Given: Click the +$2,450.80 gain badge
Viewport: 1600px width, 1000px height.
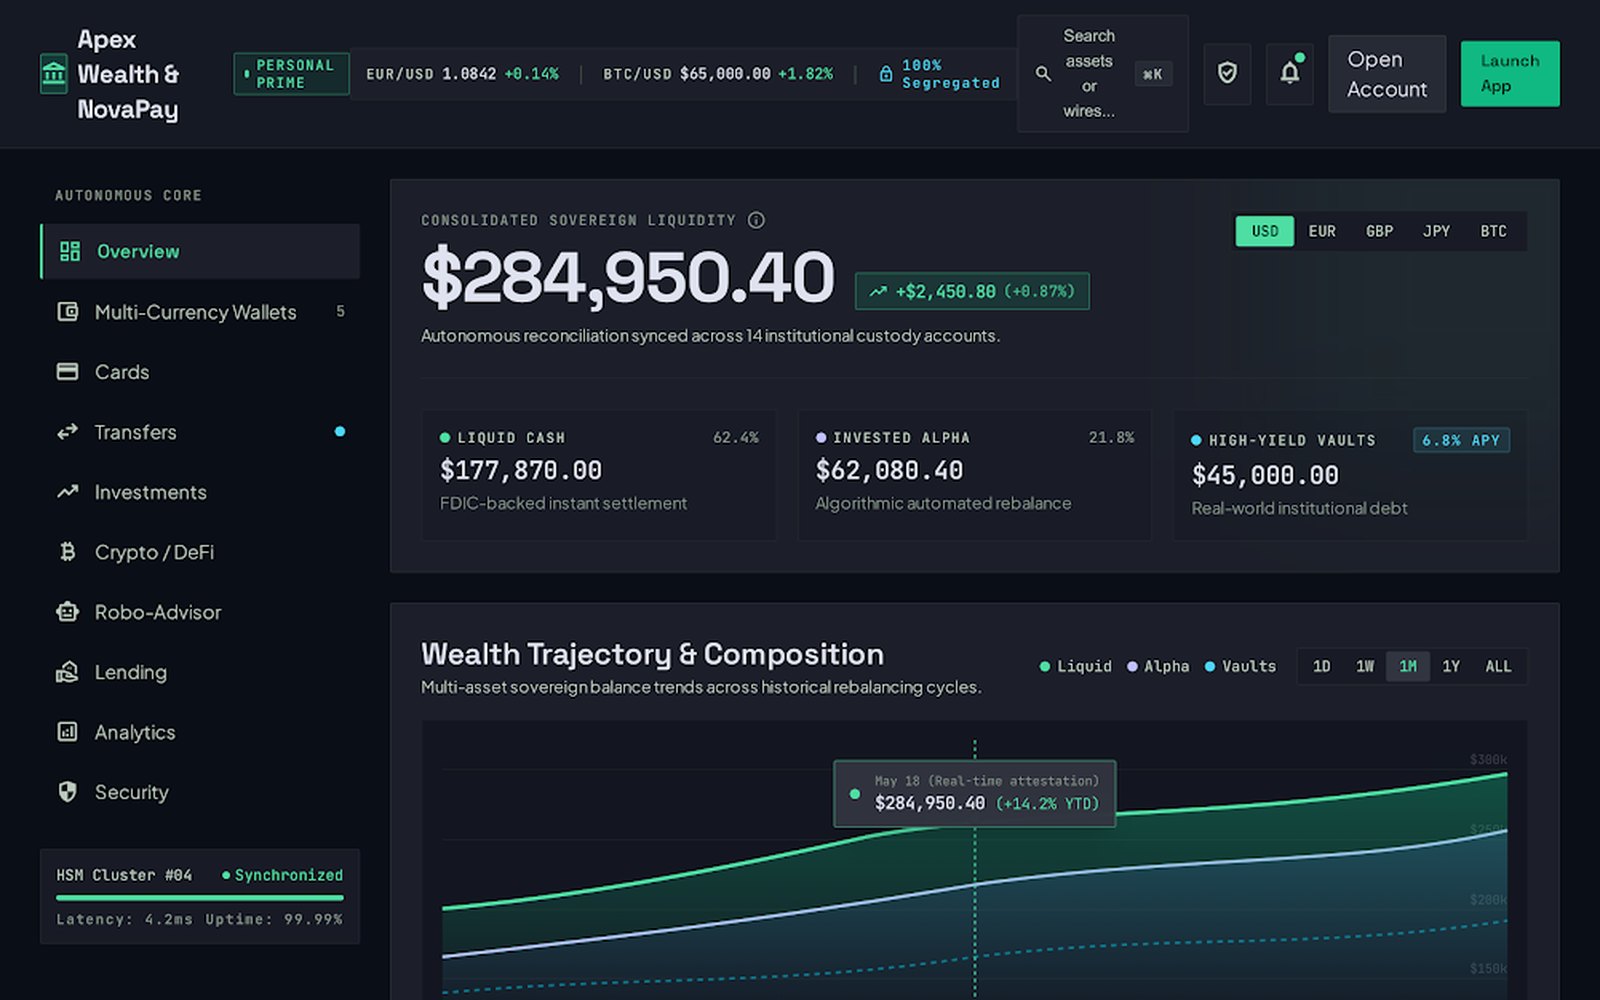Looking at the screenshot, I should 972,291.
